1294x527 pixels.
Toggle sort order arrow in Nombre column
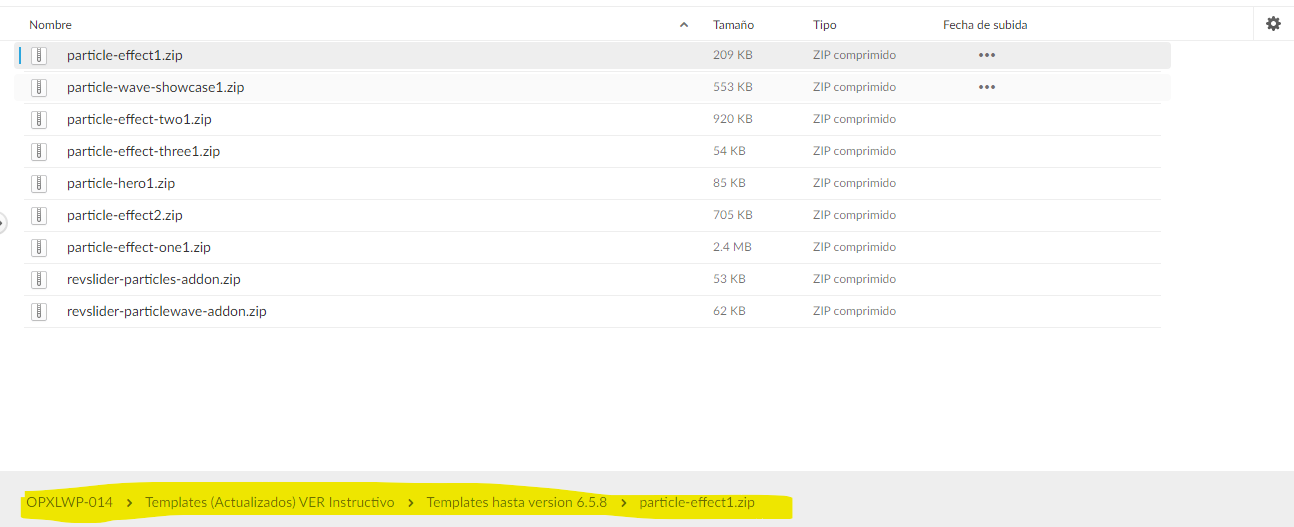[684, 25]
